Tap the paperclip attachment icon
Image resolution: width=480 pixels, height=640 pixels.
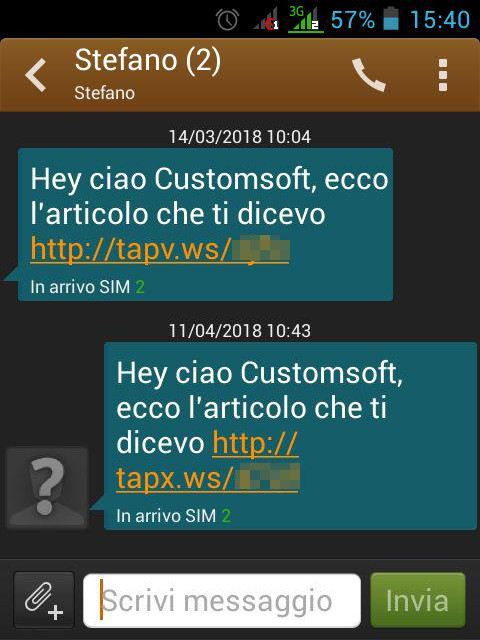tap(44, 600)
